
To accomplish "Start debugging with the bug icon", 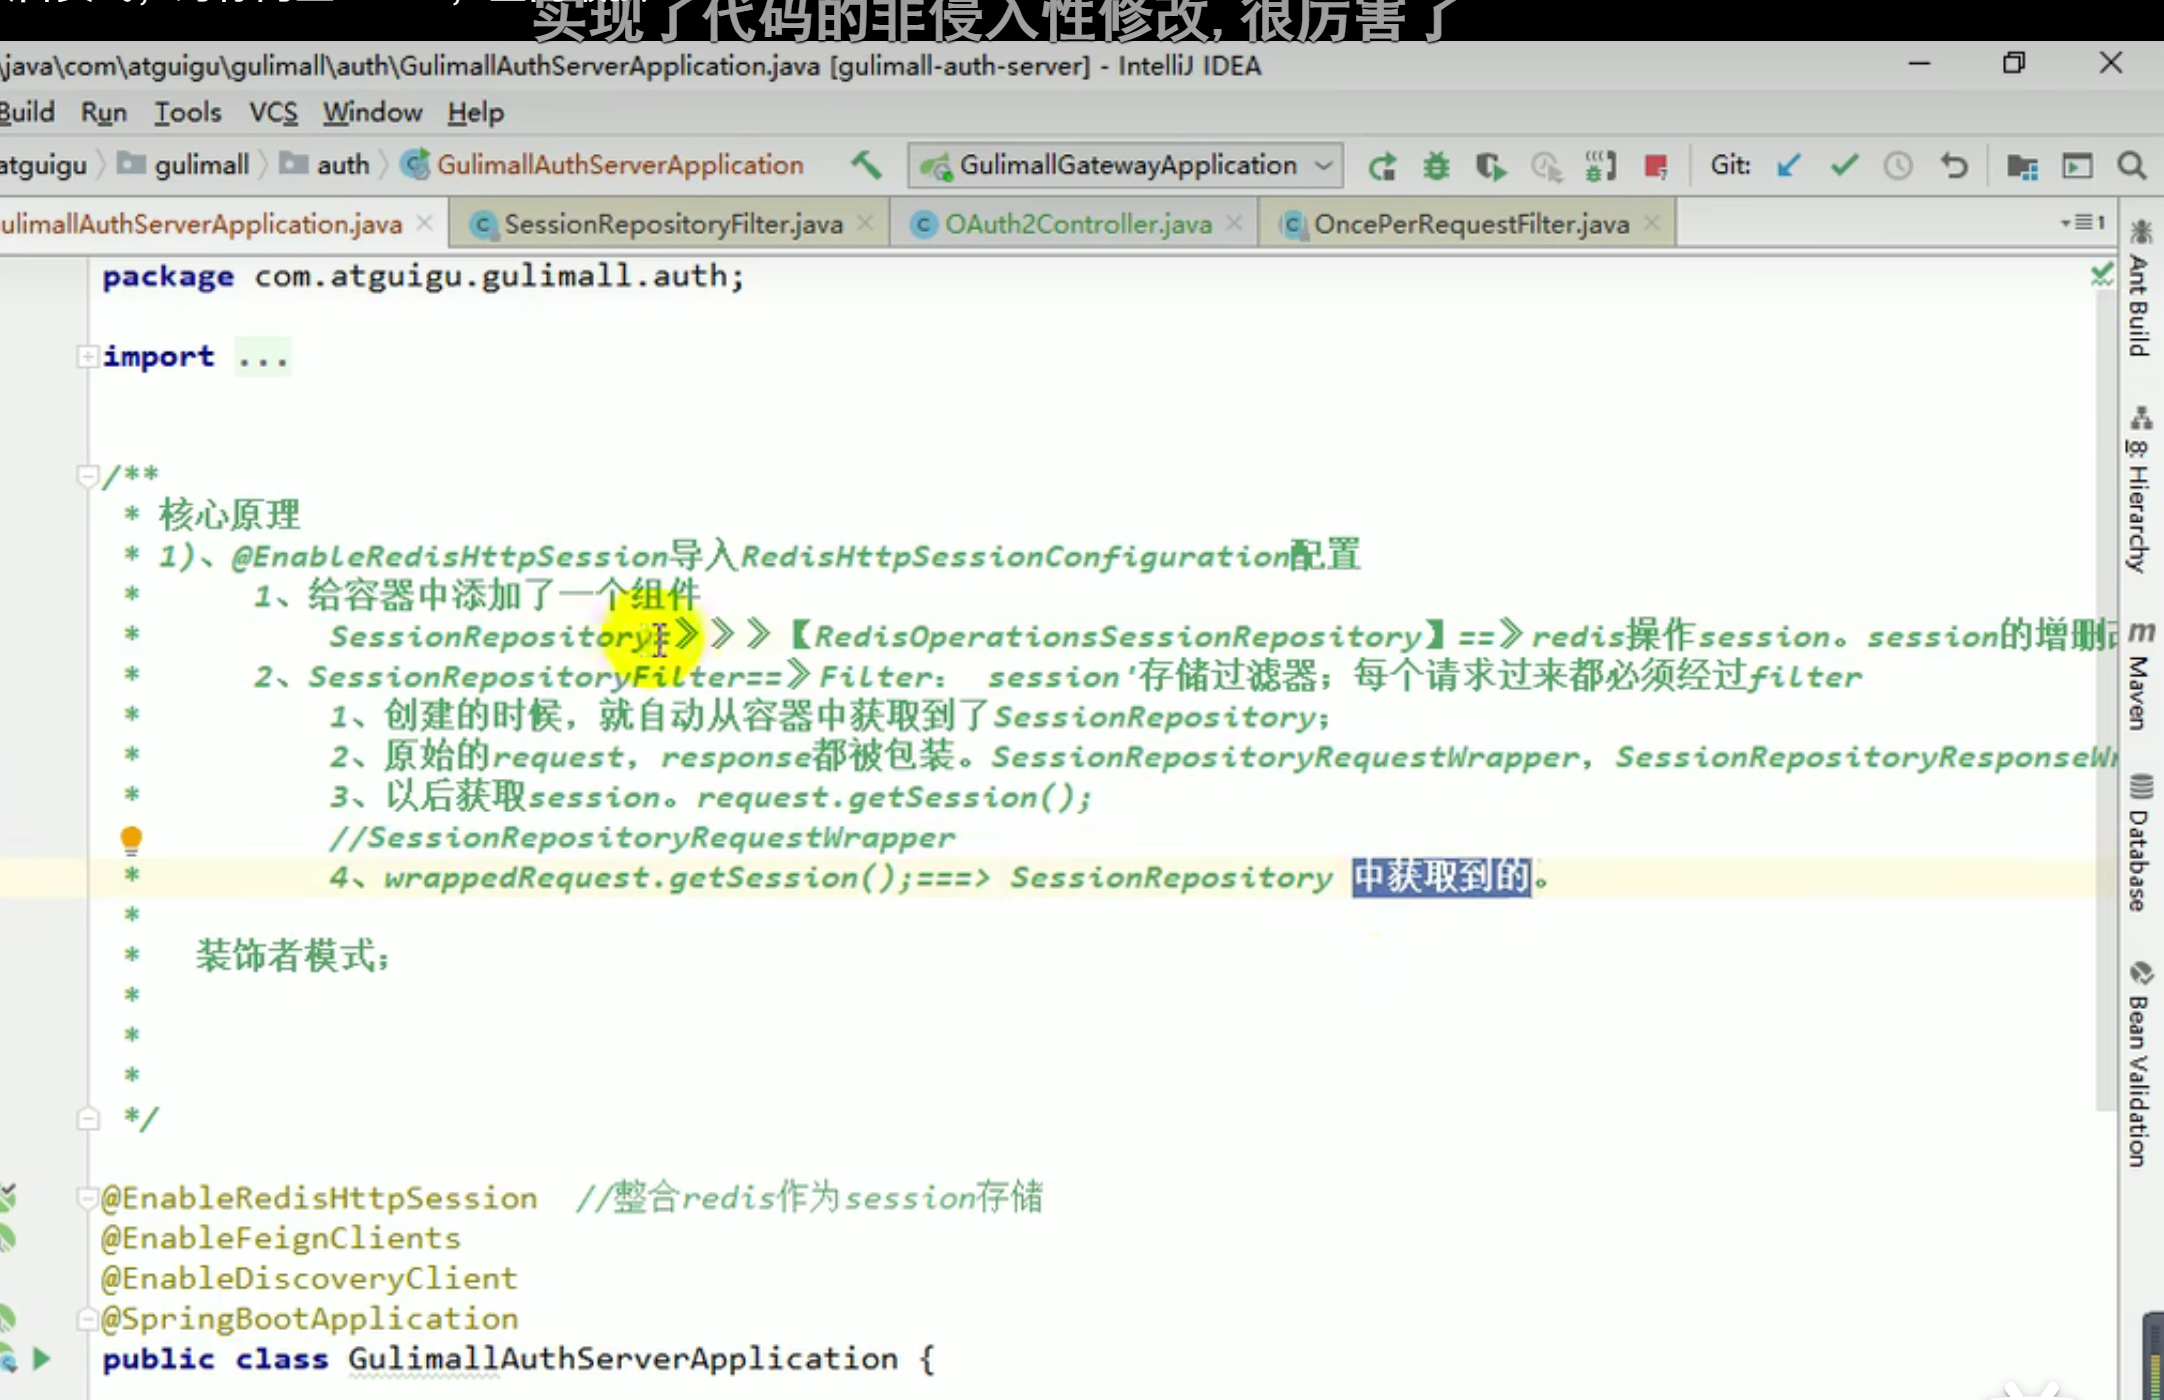I will (1436, 166).
